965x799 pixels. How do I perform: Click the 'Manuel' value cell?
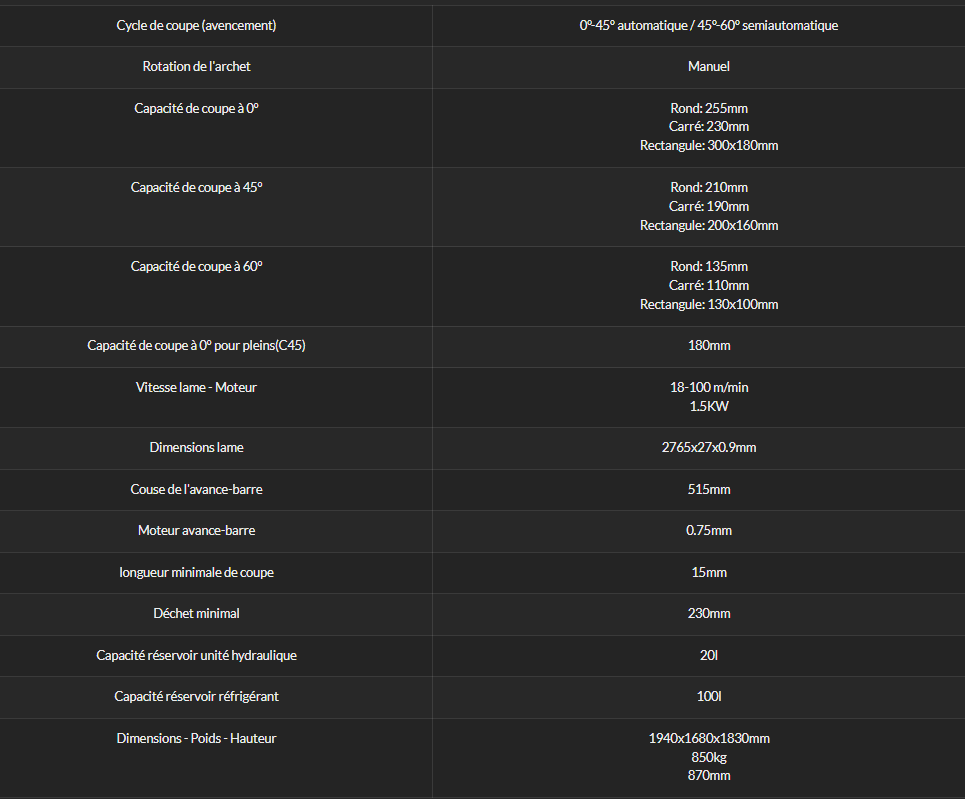pyautogui.click(x=708, y=66)
